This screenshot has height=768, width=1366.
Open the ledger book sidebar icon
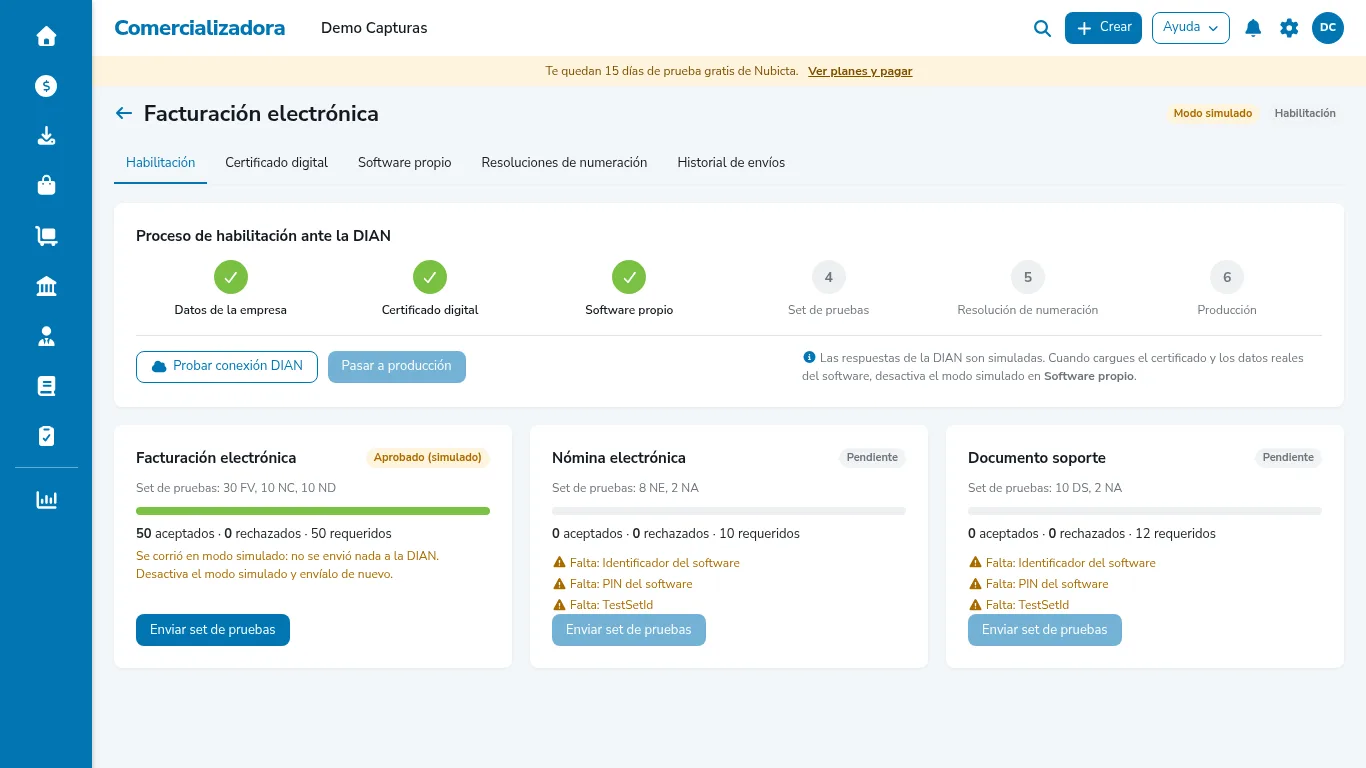pyautogui.click(x=46, y=386)
